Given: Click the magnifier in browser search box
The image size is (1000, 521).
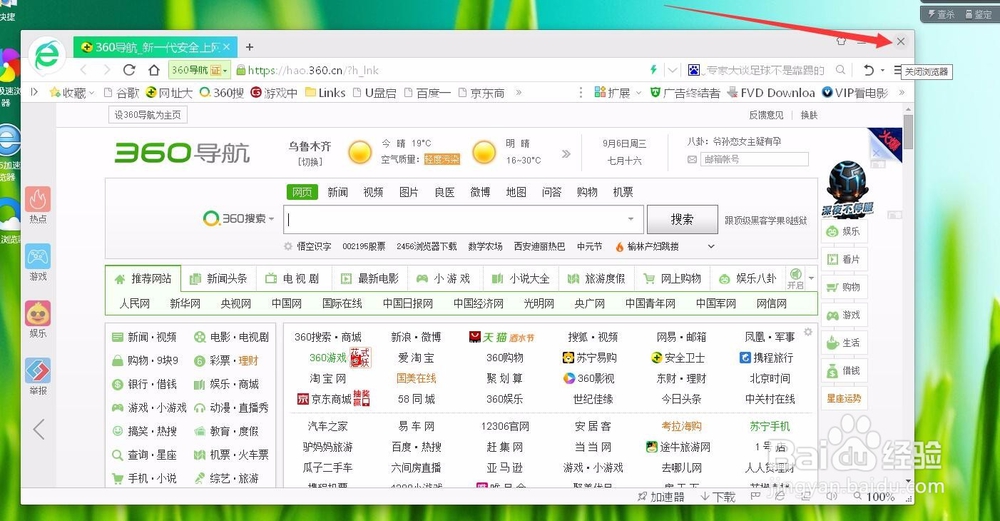Looking at the screenshot, I should 841,70.
